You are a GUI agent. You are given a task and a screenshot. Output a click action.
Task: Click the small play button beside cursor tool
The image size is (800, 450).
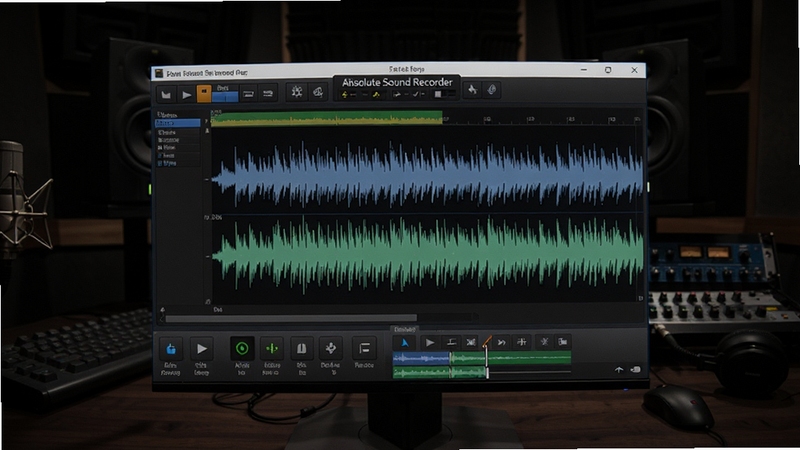tap(430, 342)
